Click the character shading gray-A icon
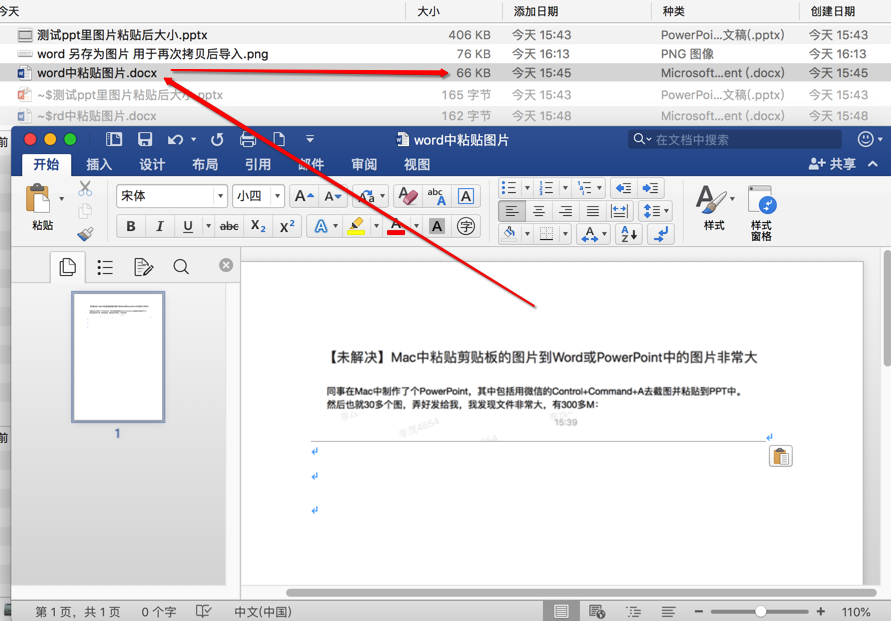The width and height of the screenshot is (891, 621). pos(437,226)
